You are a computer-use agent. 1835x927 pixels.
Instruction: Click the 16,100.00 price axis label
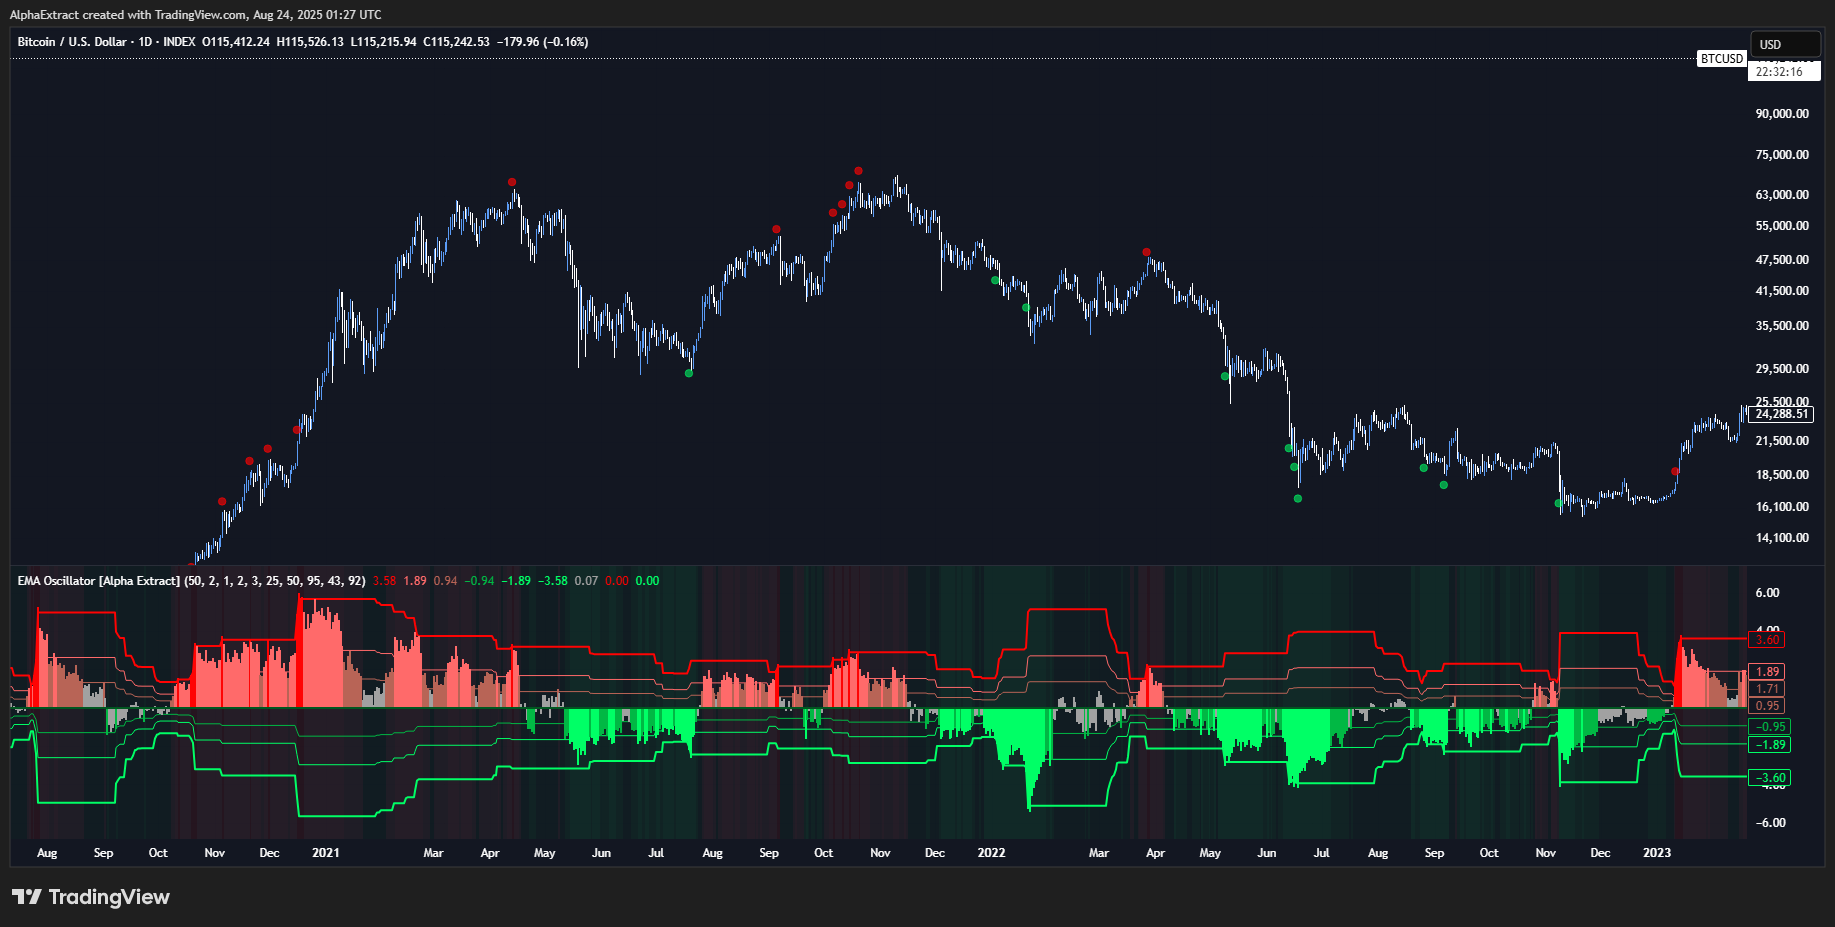1782,507
